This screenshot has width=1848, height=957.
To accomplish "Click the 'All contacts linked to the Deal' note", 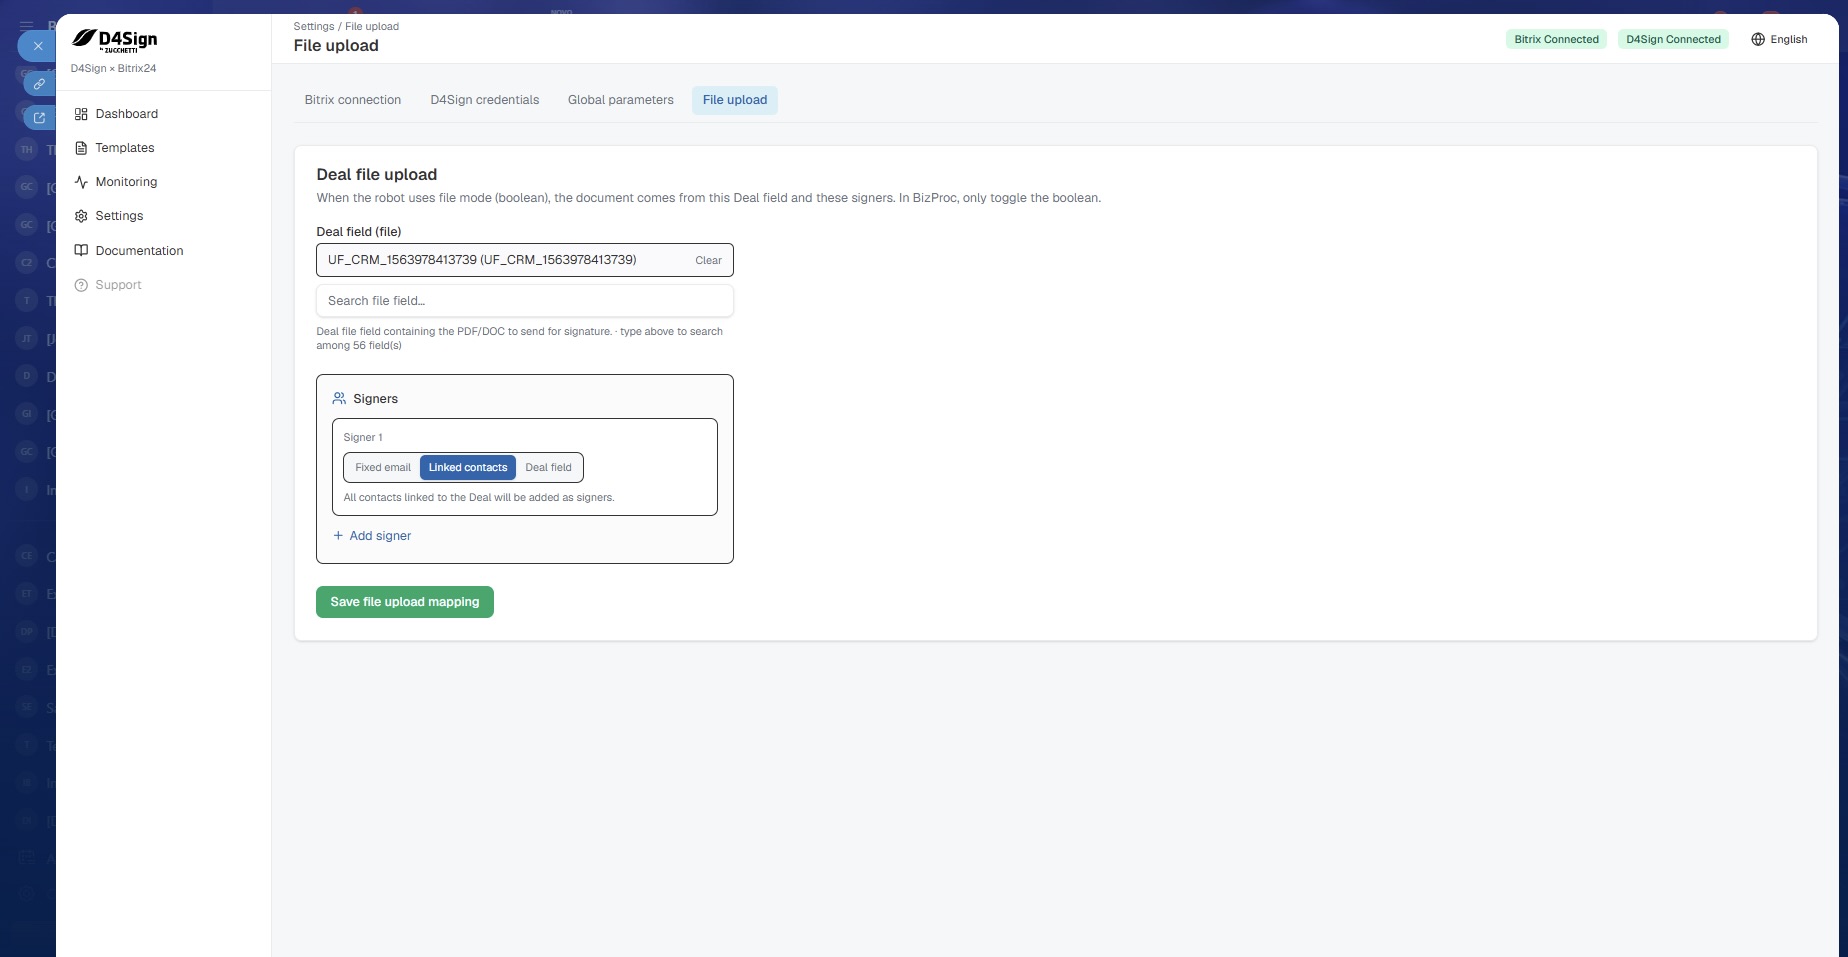I will pyautogui.click(x=479, y=497).
